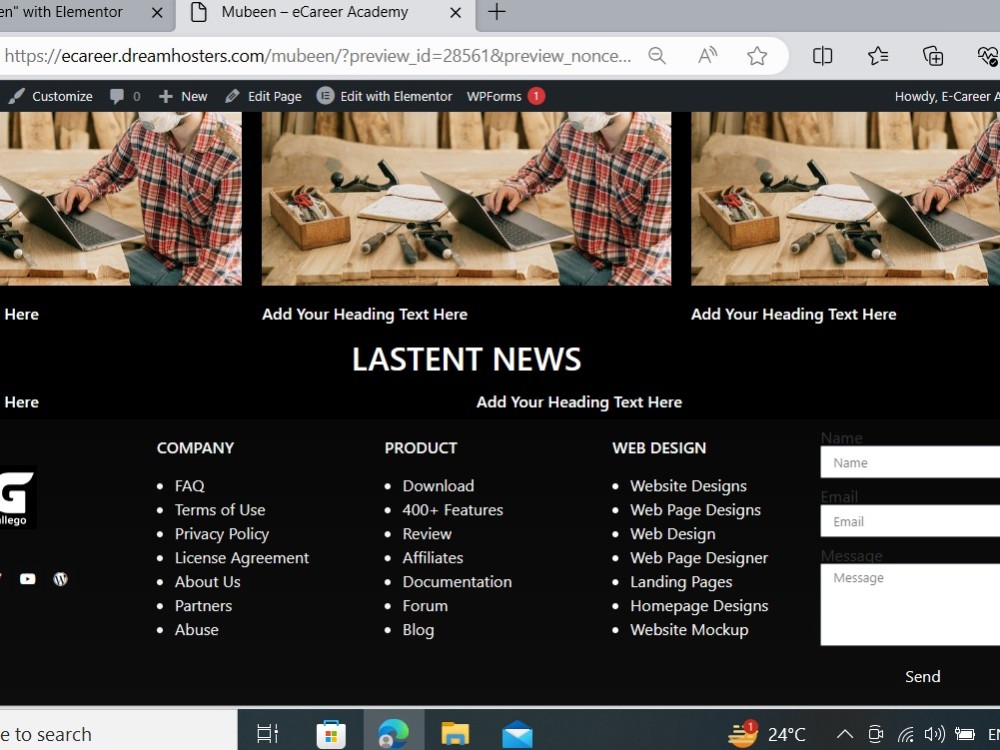Open the Web Page Designer link
The height and width of the screenshot is (750, 1000).
699,558
